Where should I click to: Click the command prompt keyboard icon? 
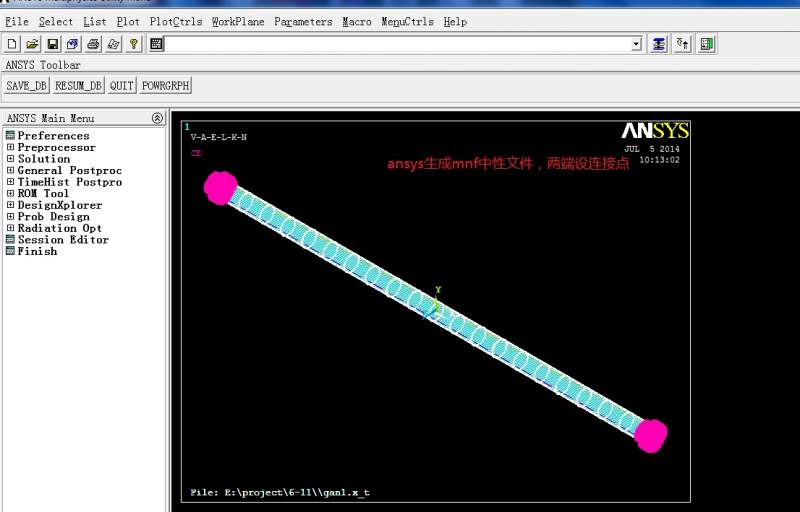[156, 44]
